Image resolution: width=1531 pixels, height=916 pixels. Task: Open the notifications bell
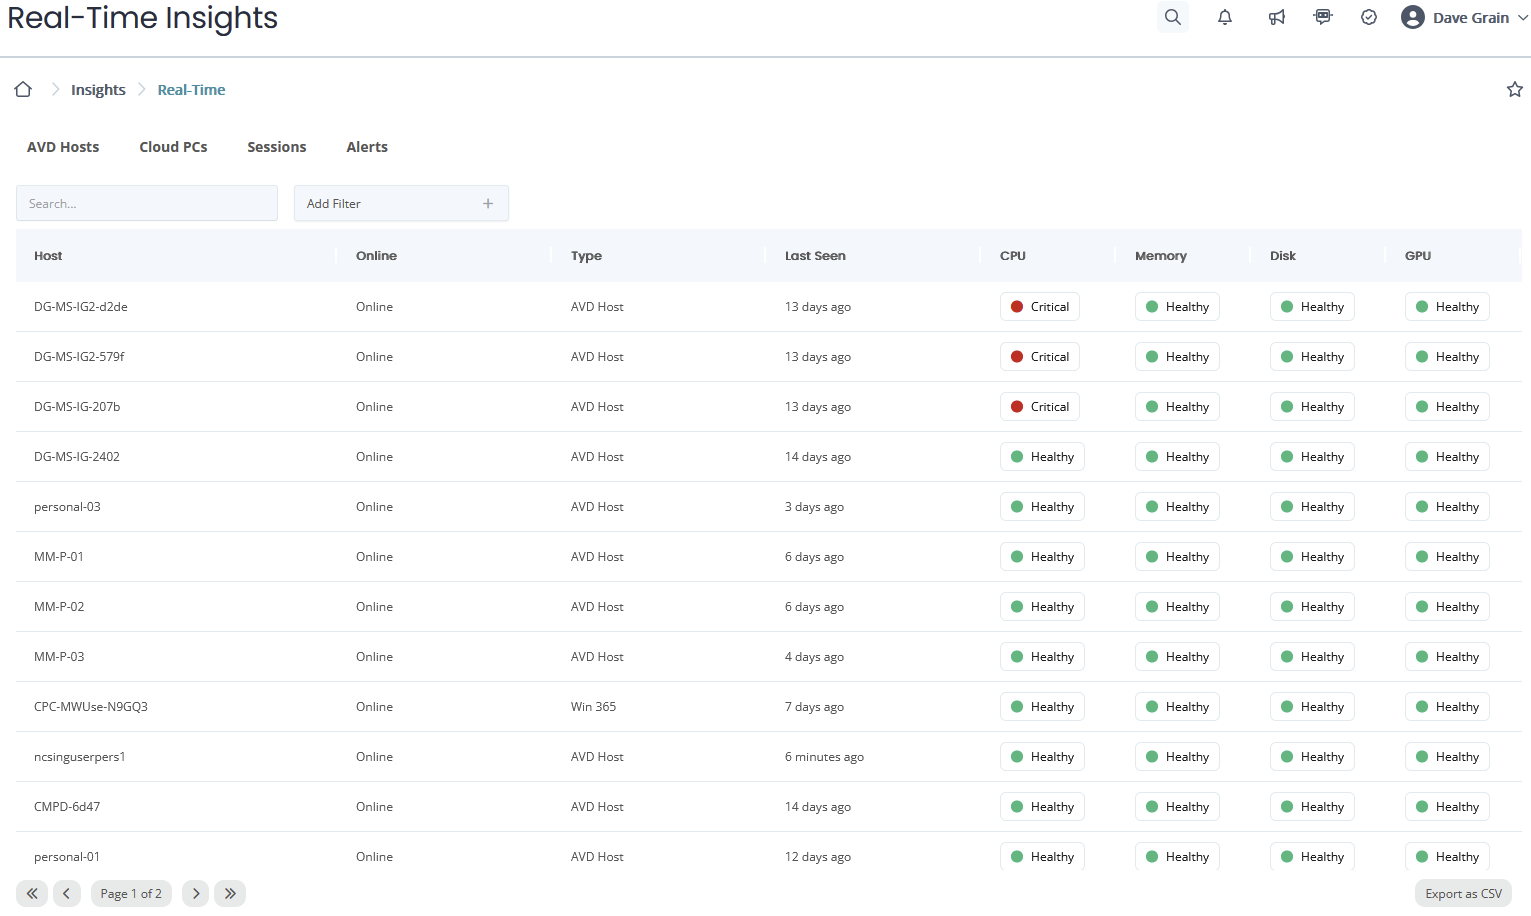[x=1225, y=17]
